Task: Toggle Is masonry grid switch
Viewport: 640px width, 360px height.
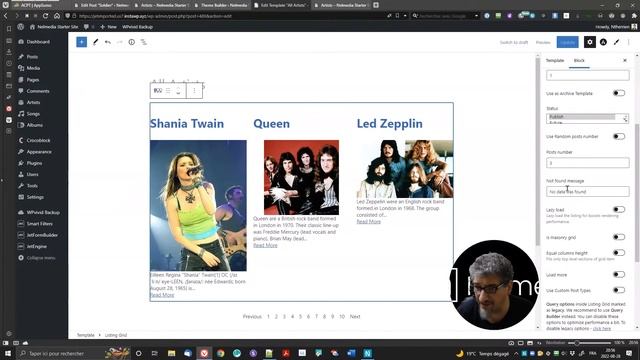Action: [x=619, y=237]
